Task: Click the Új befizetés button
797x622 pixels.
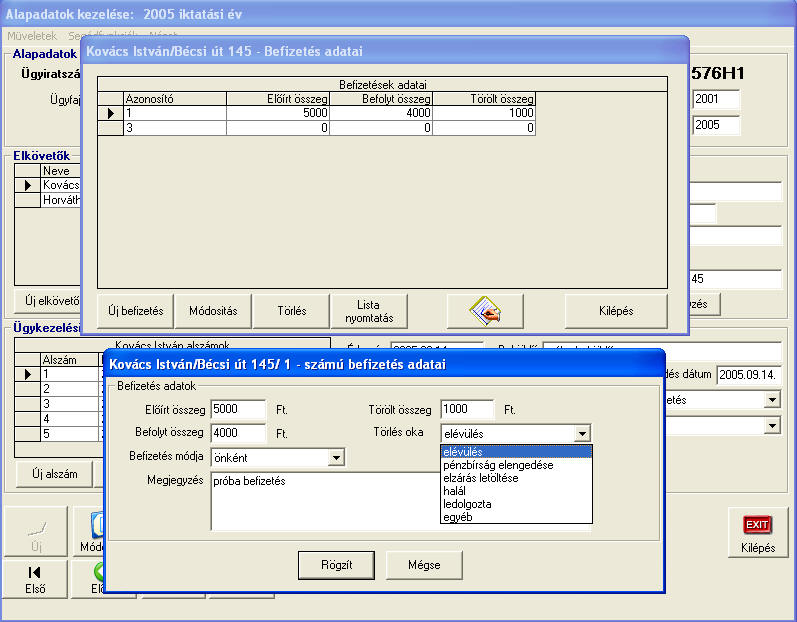Action: point(136,311)
